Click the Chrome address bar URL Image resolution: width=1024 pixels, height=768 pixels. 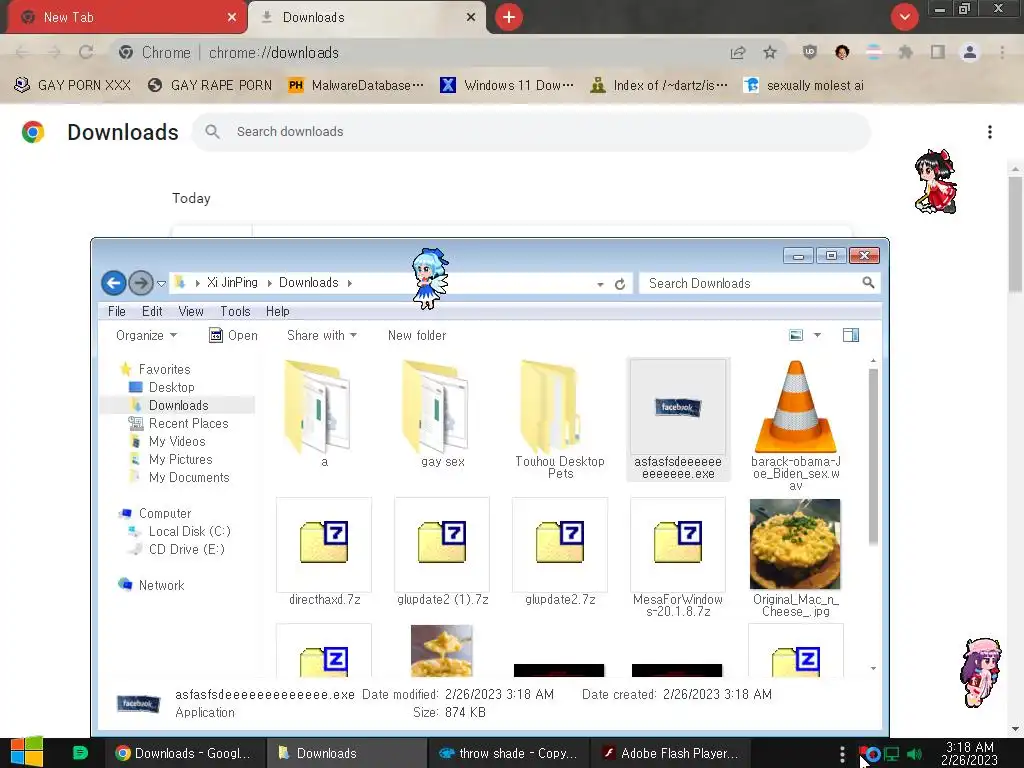point(274,53)
